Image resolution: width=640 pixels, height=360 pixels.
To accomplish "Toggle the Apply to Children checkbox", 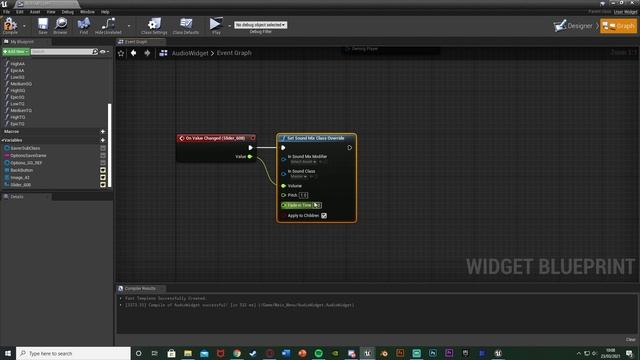I will [x=324, y=216].
